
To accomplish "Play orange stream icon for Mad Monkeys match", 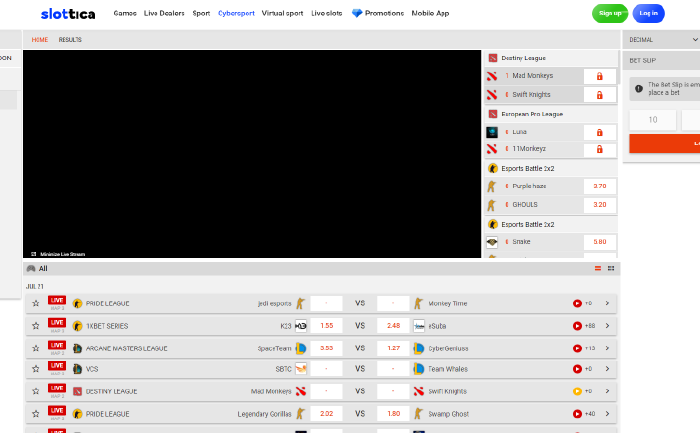I will coord(577,391).
